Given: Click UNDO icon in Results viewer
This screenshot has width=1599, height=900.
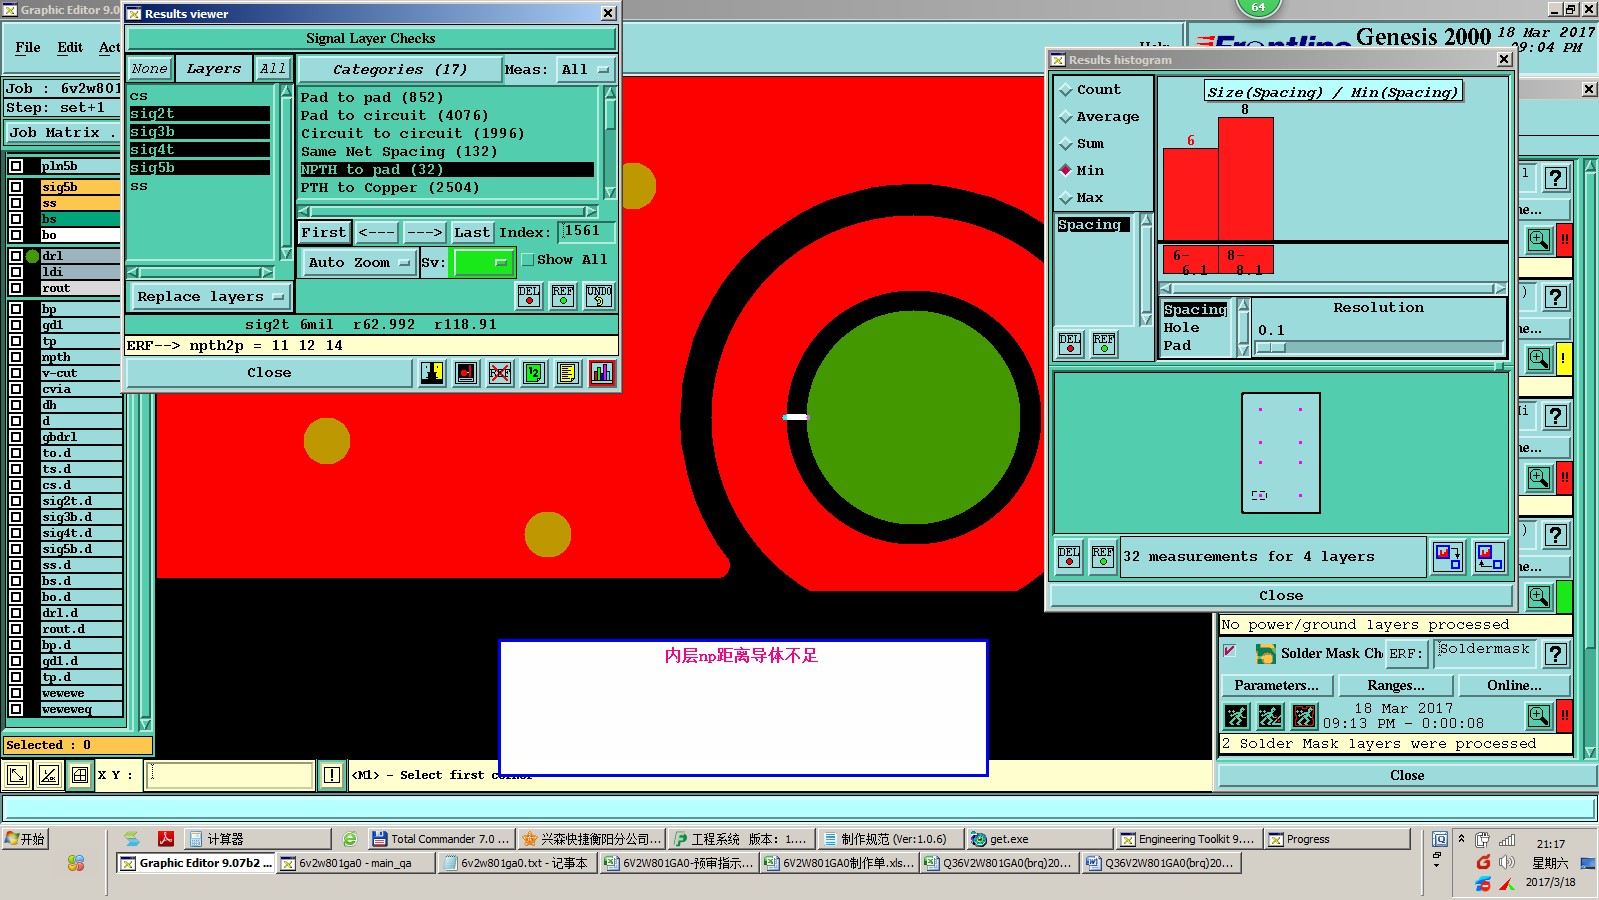Looking at the screenshot, I should click(x=599, y=295).
